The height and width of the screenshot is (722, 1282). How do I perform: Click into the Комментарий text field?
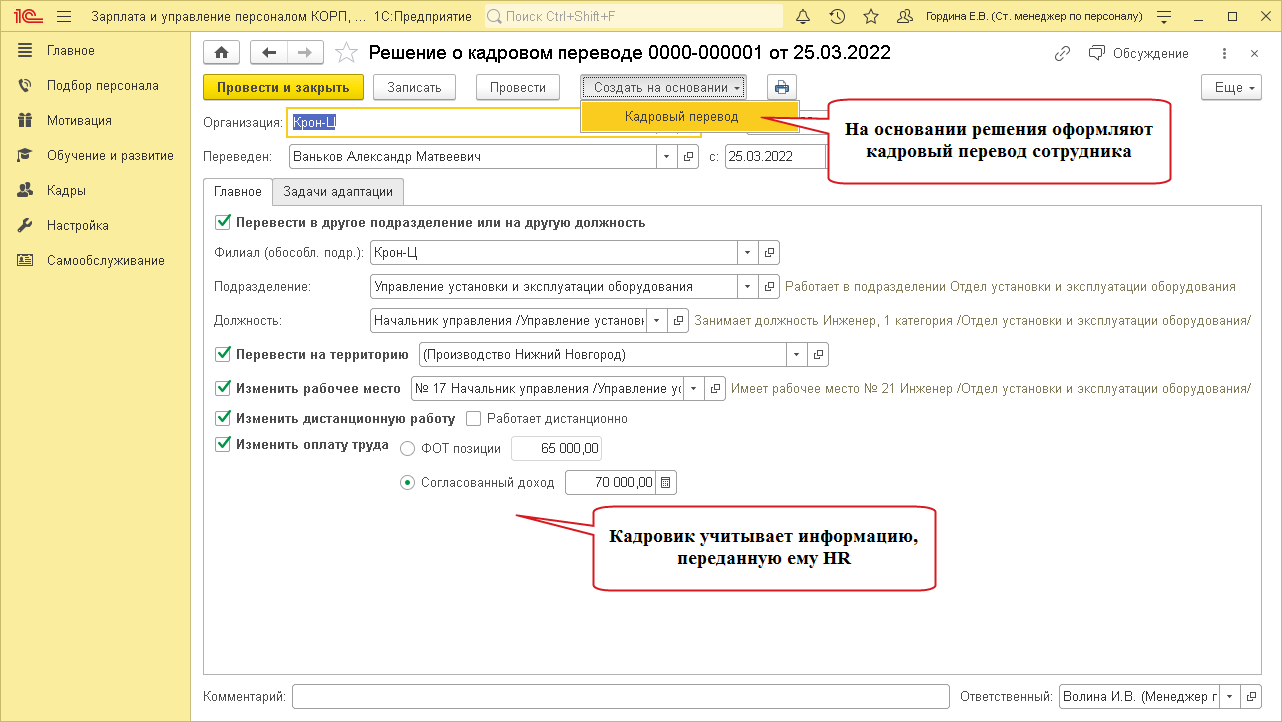pyautogui.click(x=620, y=696)
